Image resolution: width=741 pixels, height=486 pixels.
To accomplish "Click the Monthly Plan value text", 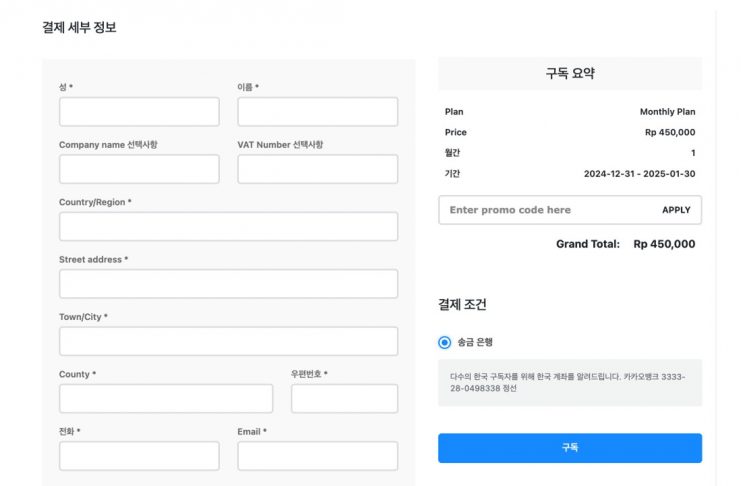I will [667, 112].
